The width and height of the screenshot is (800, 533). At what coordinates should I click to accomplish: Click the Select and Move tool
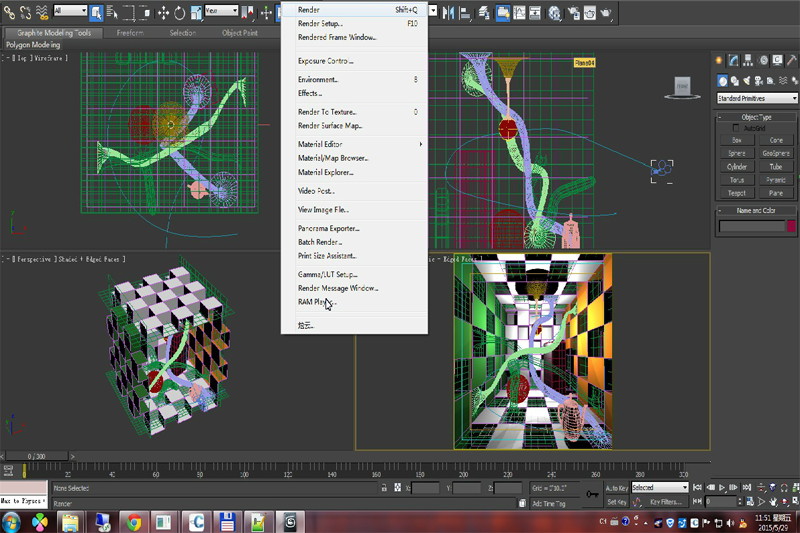(x=162, y=12)
